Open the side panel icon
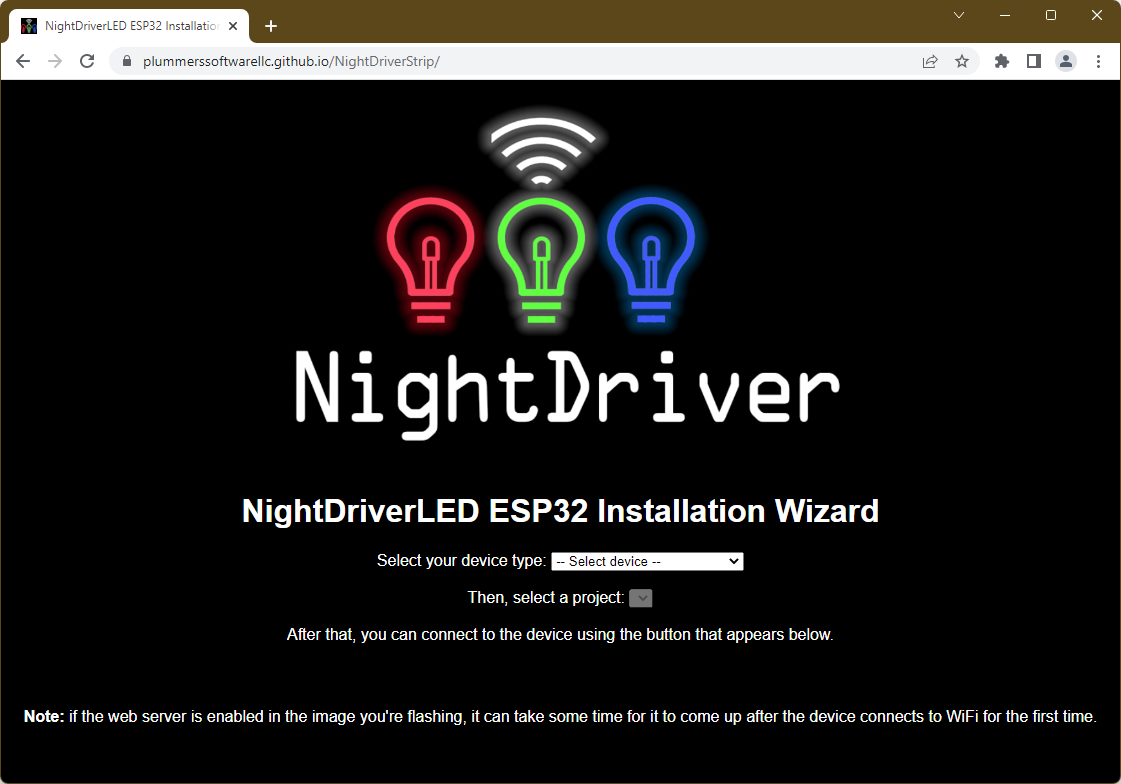 point(1033,61)
